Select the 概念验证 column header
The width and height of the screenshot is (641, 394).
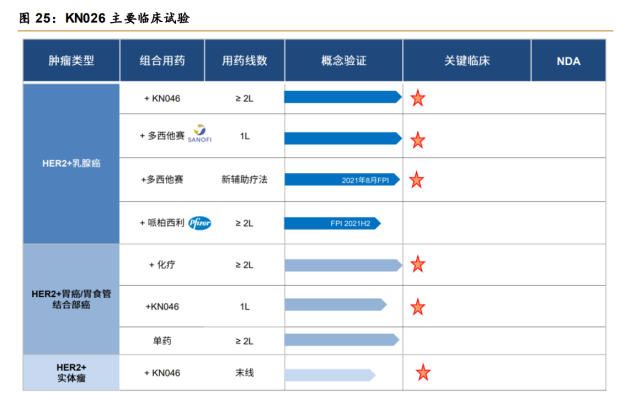point(344,60)
